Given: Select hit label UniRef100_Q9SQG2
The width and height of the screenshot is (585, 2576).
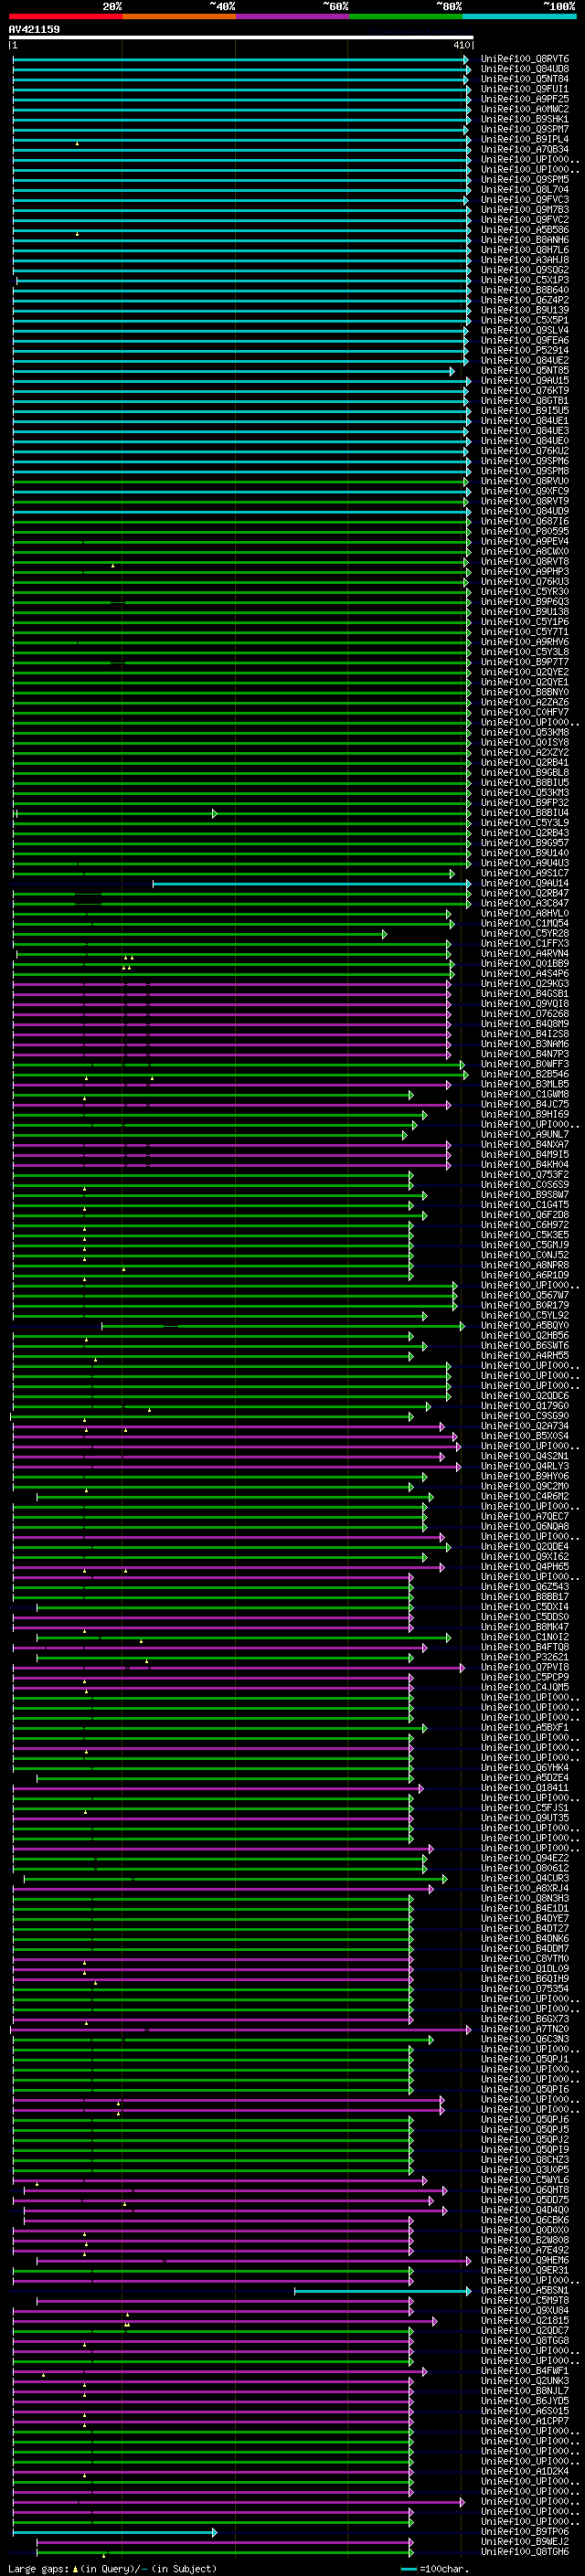Looking at the screenshot, I should pos(525,270).
